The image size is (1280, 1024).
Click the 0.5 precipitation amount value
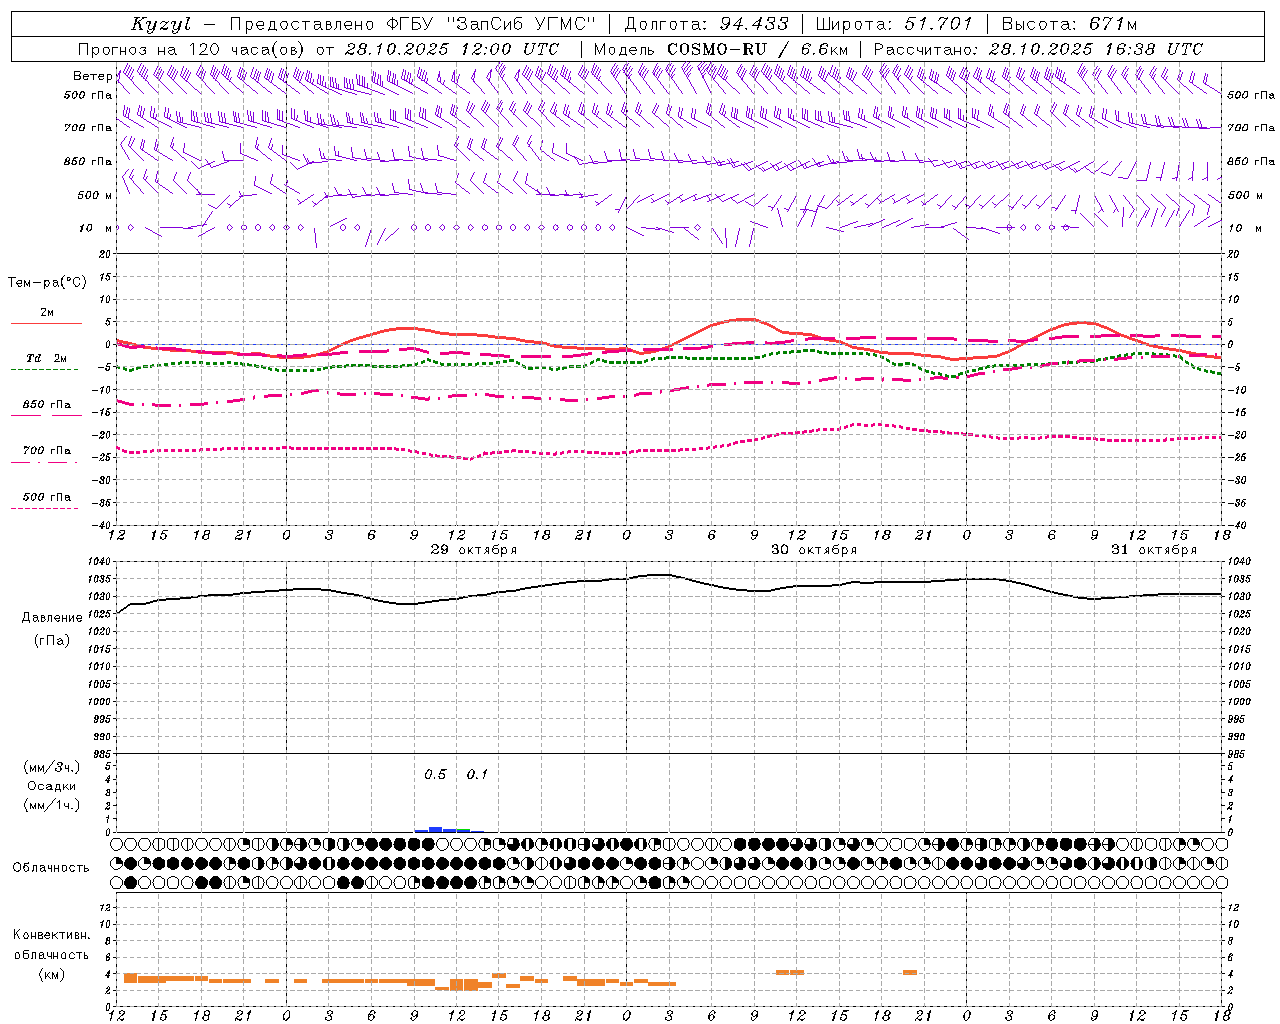(x=435, y=775)
